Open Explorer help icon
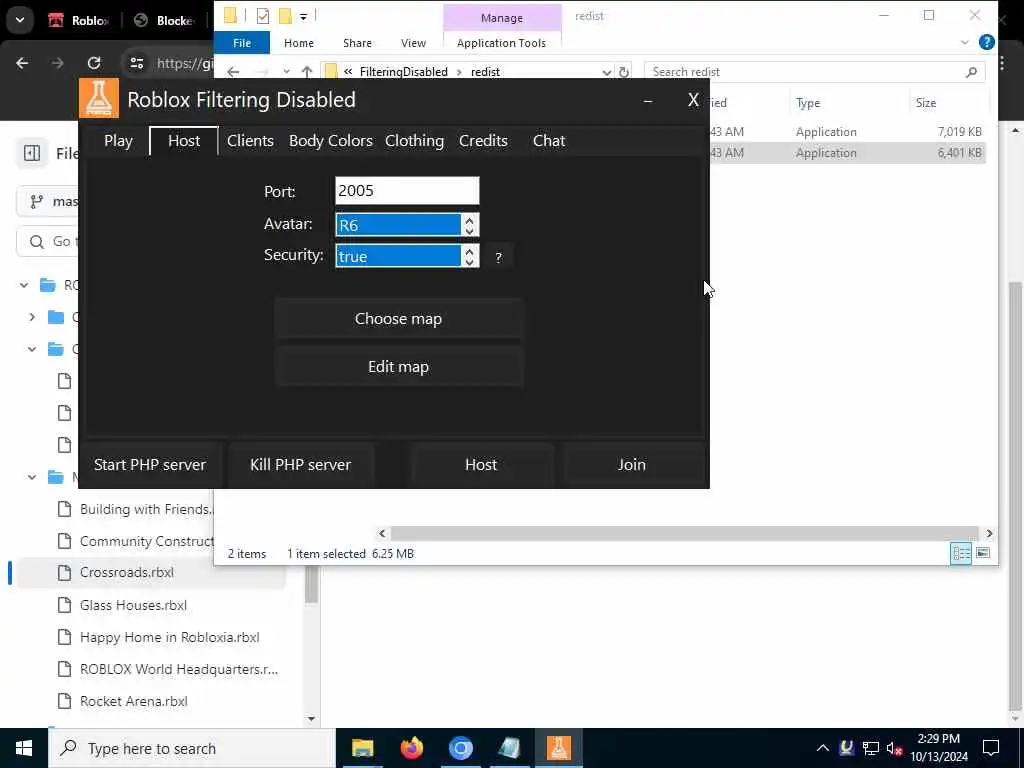 point(987,42)
